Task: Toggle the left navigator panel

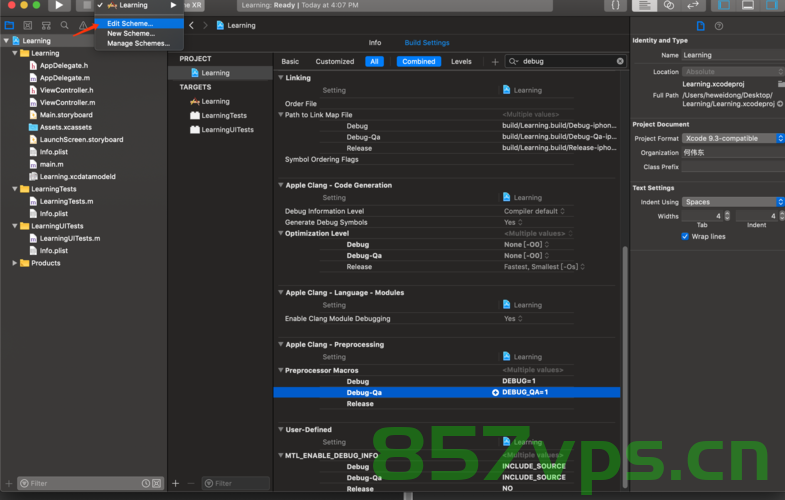Action: (x=724, y=6)
